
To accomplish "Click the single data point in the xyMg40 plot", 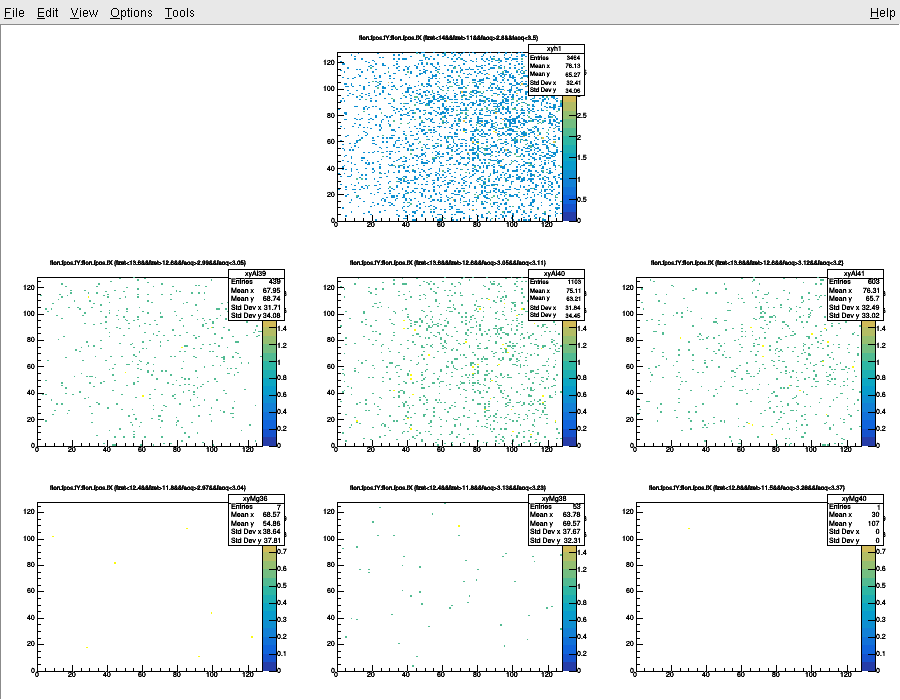I will pos(689,528).
